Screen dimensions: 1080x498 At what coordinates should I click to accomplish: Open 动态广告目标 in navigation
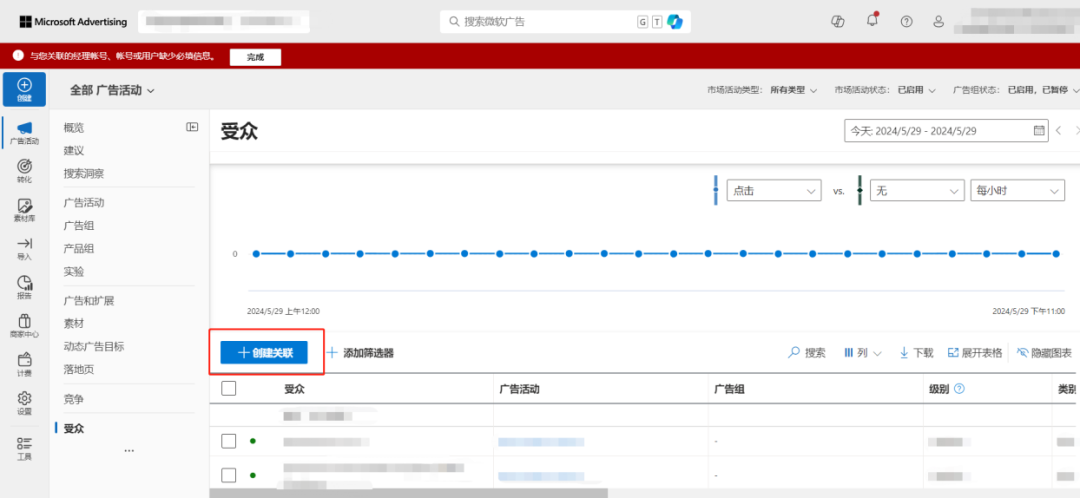click(94, 346)
